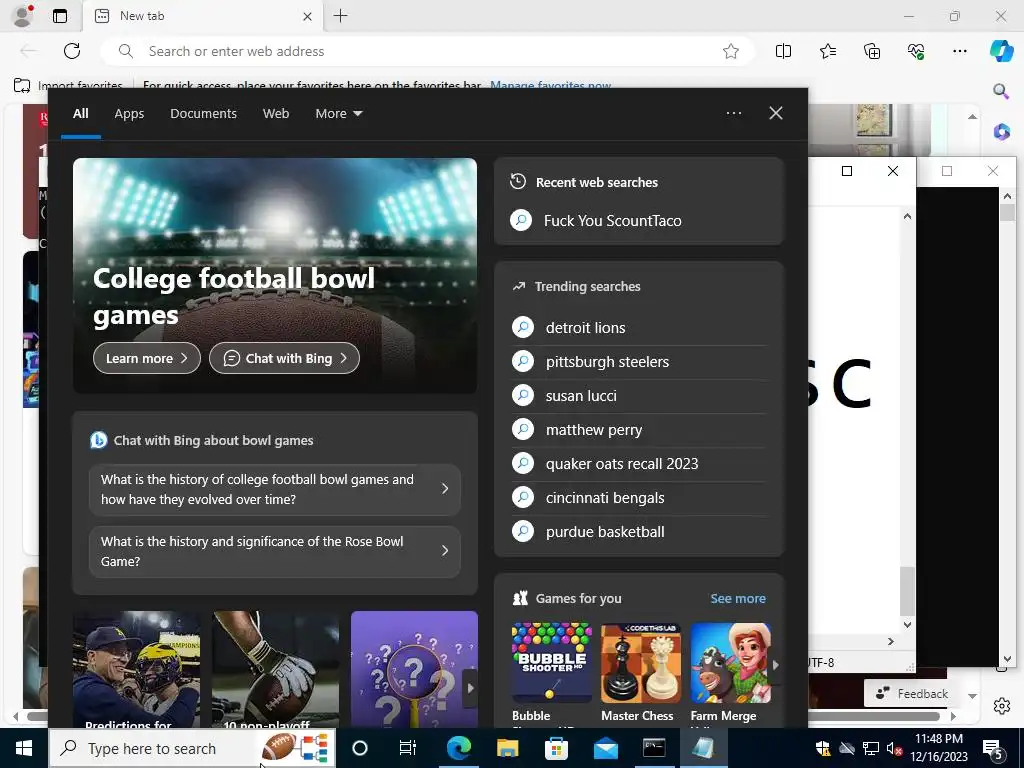The width and height of the screenshot is (1024, 768).
Task: Switch to Apps search tab
Action: click(x=129, y=113)
